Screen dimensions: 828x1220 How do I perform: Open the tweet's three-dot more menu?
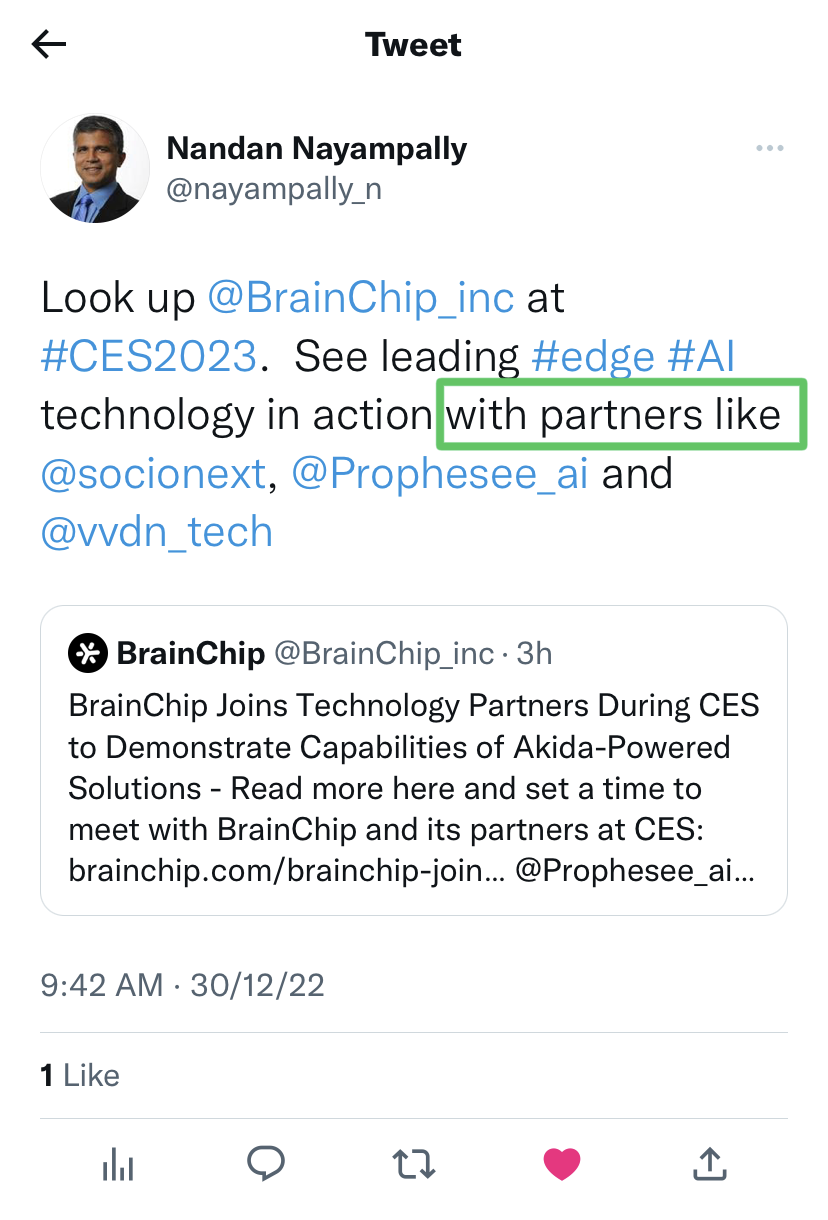pos(769,149)
